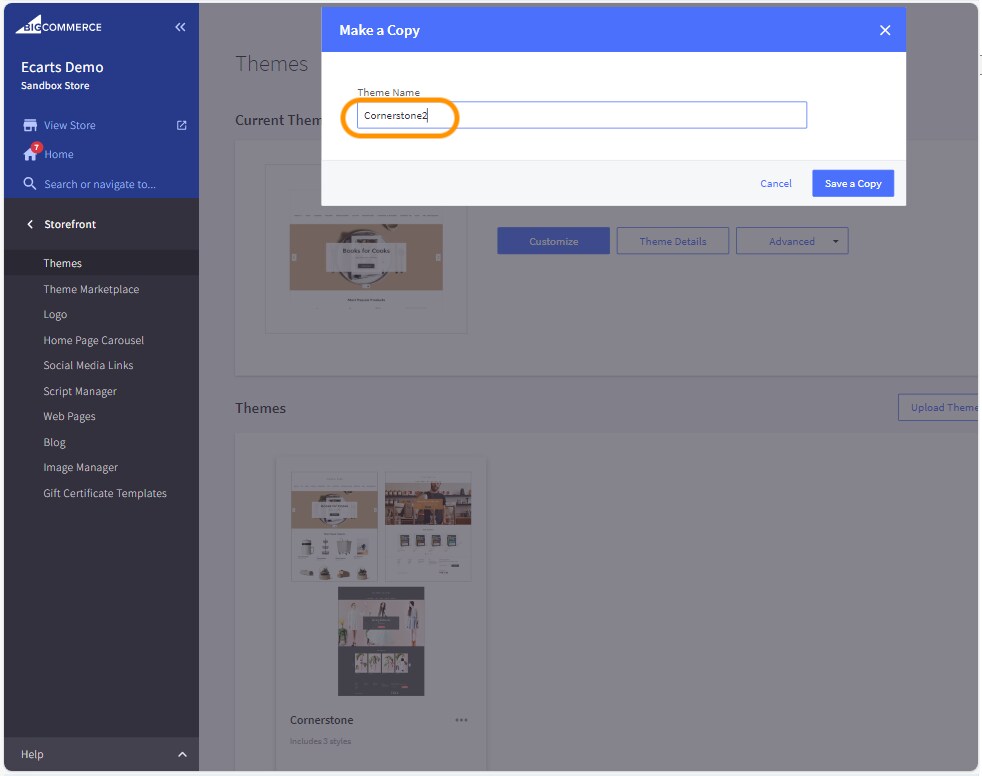The image size is (982, 776).
Task: Click the notification badge on the Home icon
Action: [x=38, y=146]
